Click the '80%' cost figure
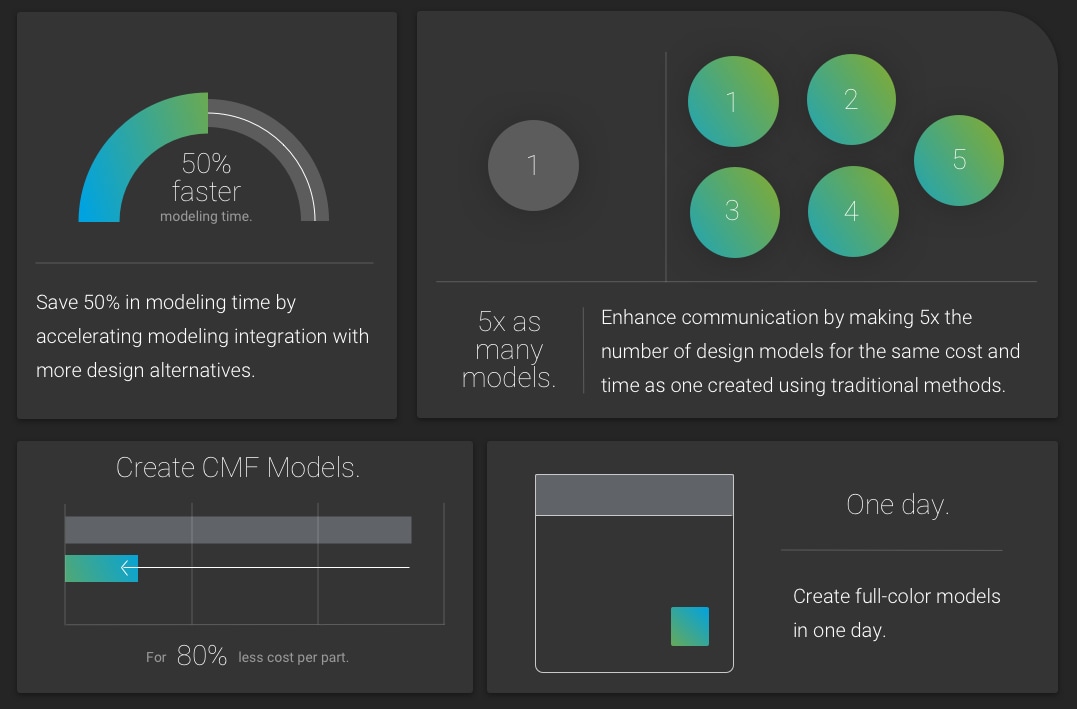The height and width of the screenshot is (709, 1077). point(201,655)
